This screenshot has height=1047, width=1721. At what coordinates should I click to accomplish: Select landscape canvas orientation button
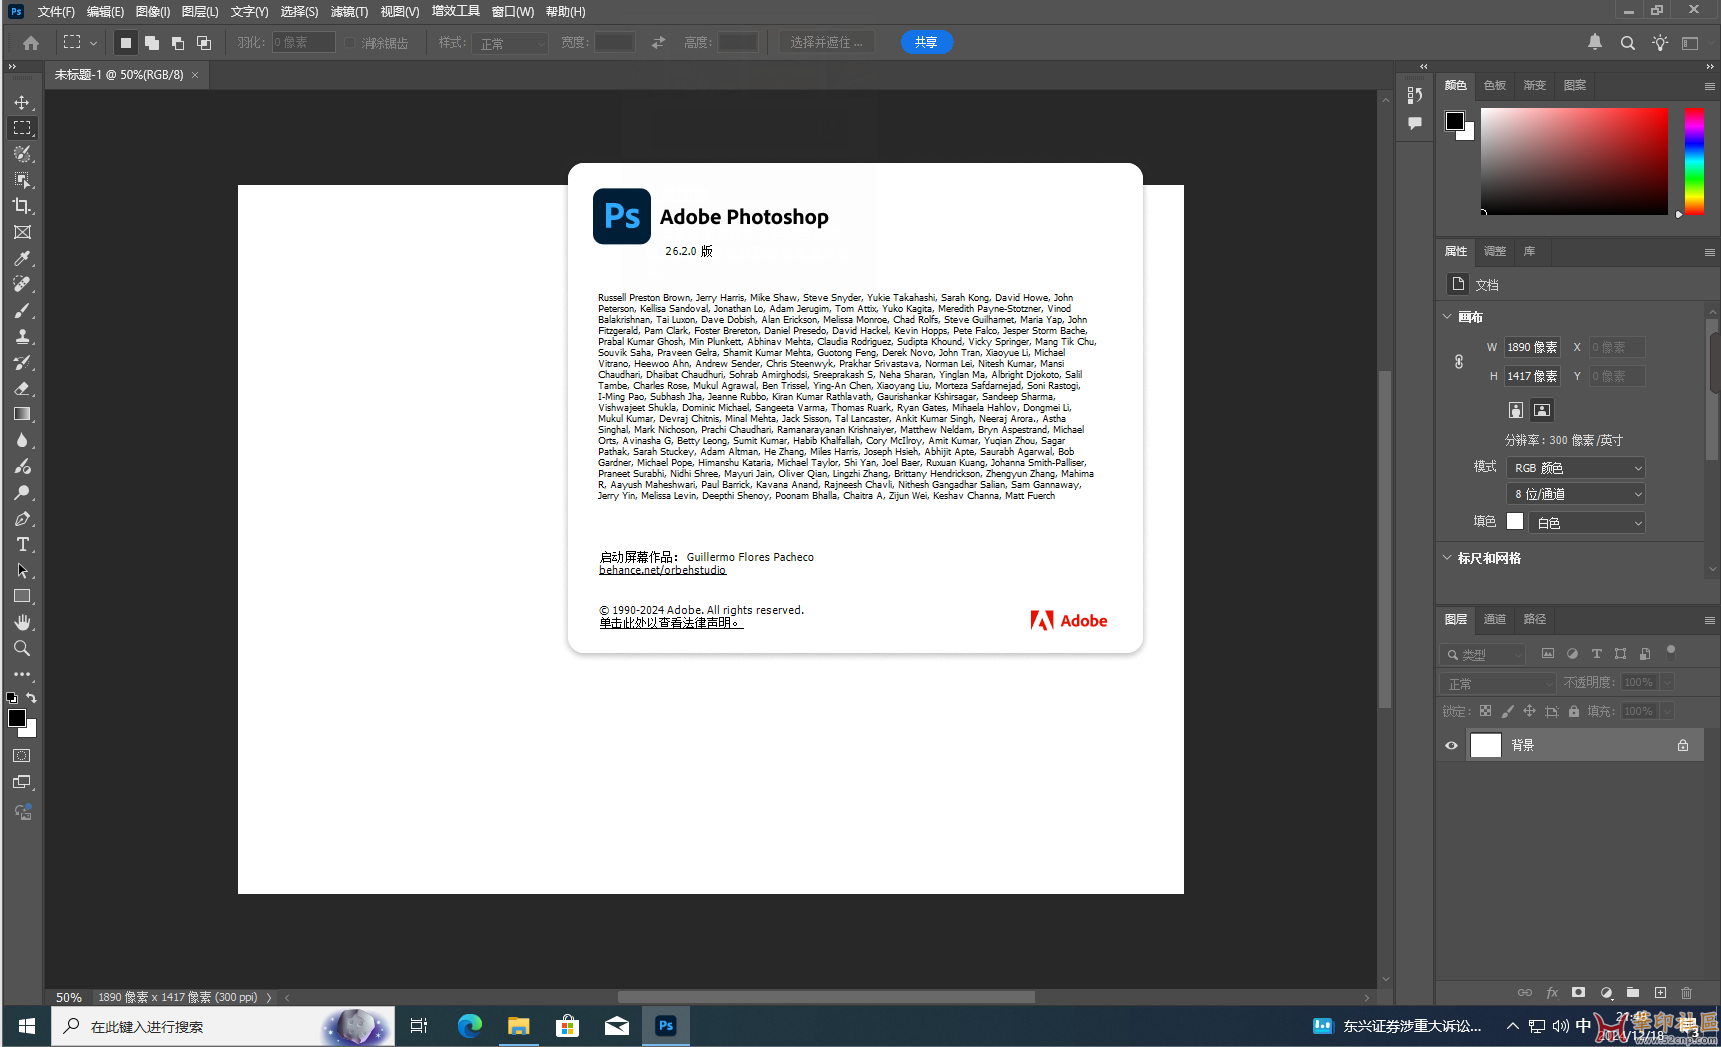(1542, 410)
